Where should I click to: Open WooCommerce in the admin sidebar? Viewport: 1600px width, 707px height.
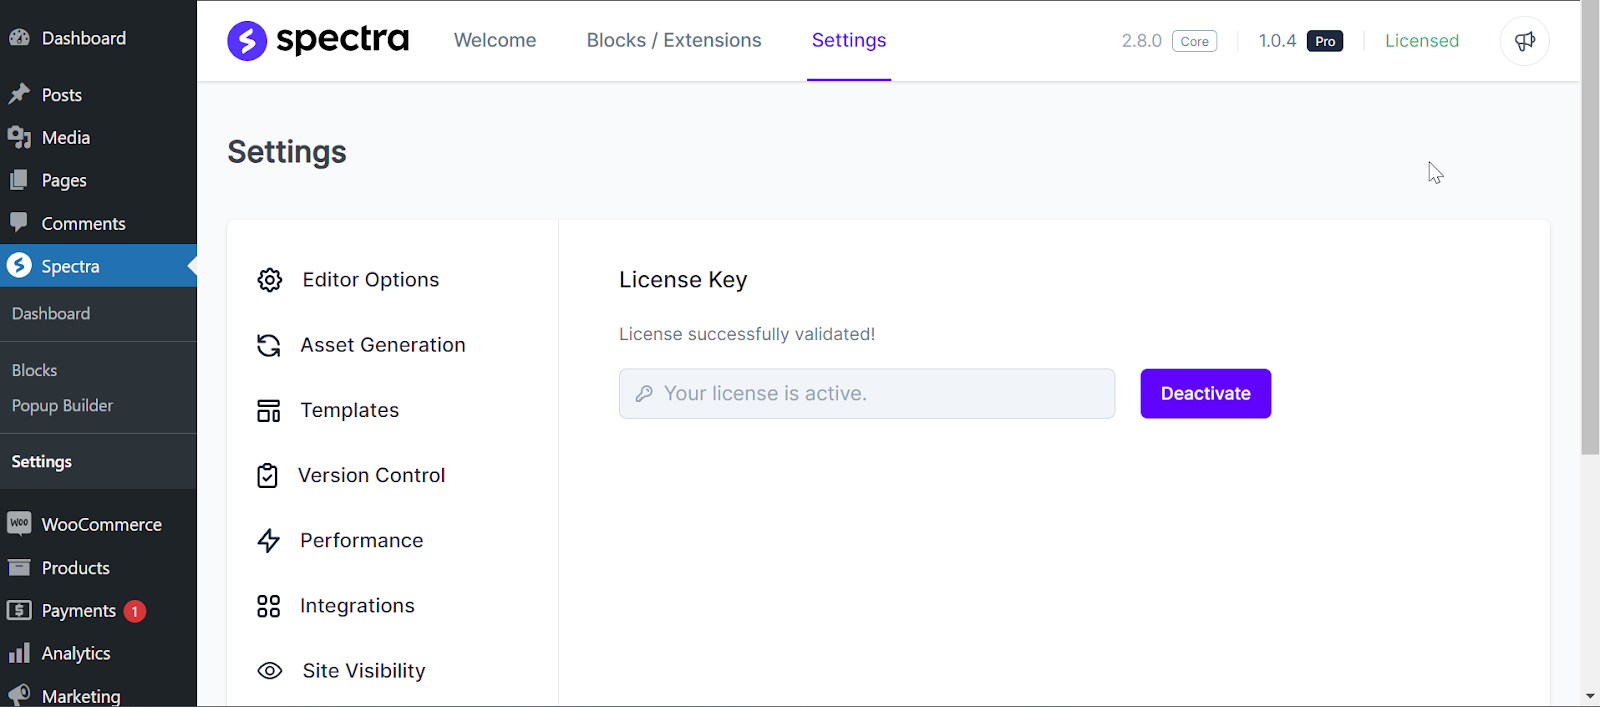pyautogui.click(x=101, y=525)
